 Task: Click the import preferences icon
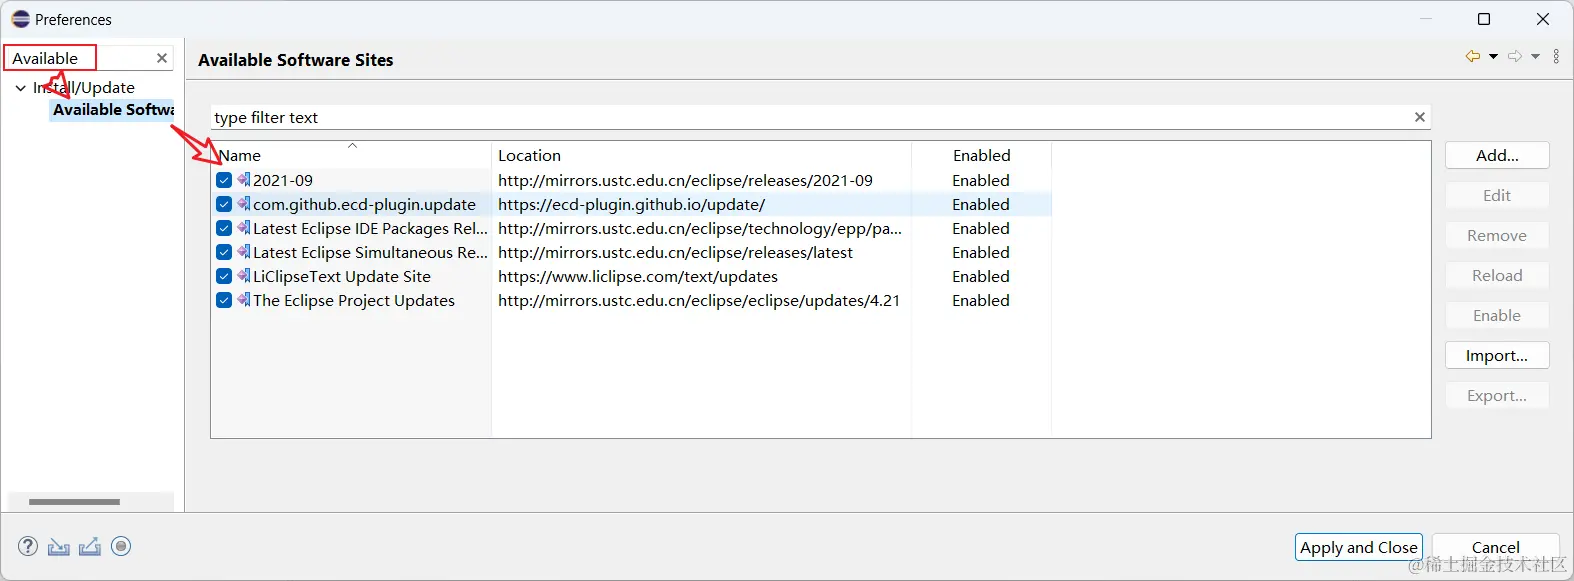pyautogui.click(x=59, y=546)
